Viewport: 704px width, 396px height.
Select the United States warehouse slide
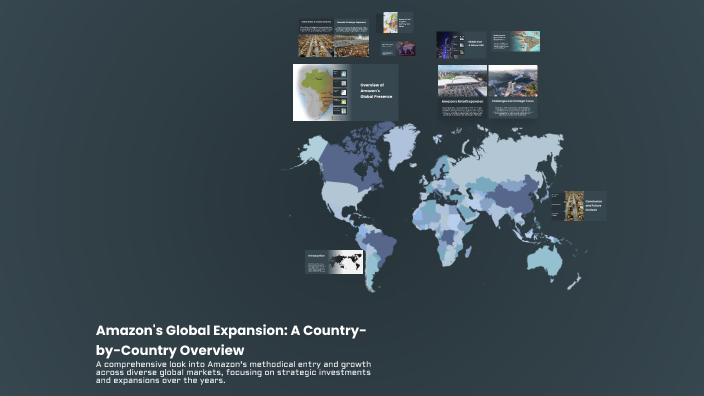[316, 38]
